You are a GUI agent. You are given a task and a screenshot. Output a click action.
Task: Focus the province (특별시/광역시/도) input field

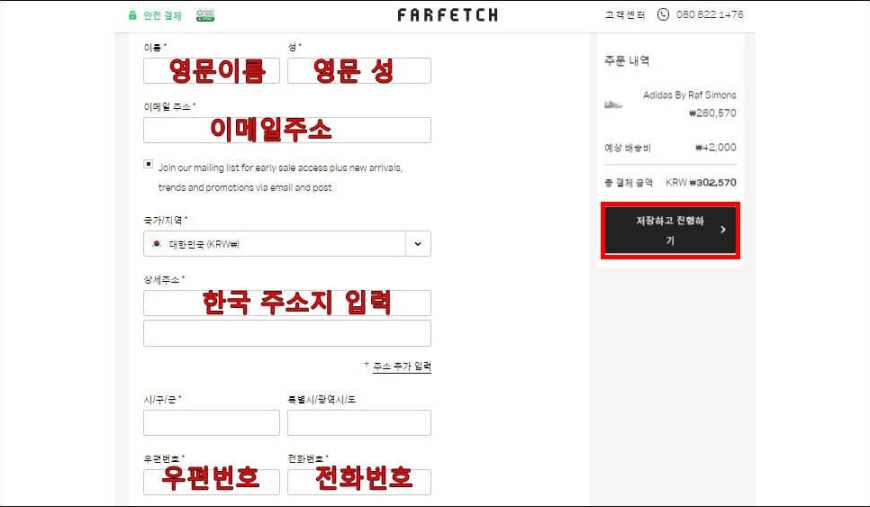point(359,423)
